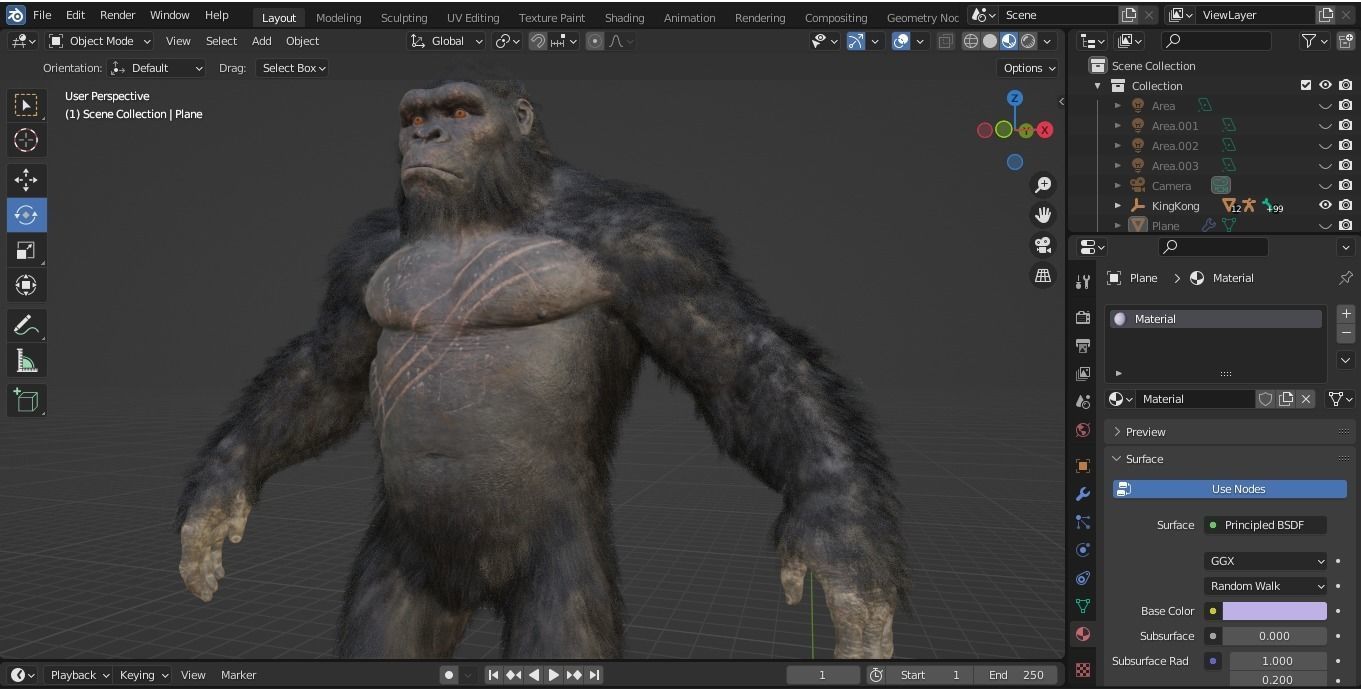Open the viewport Add menu

pyautogui.click(x=261, y=41)
